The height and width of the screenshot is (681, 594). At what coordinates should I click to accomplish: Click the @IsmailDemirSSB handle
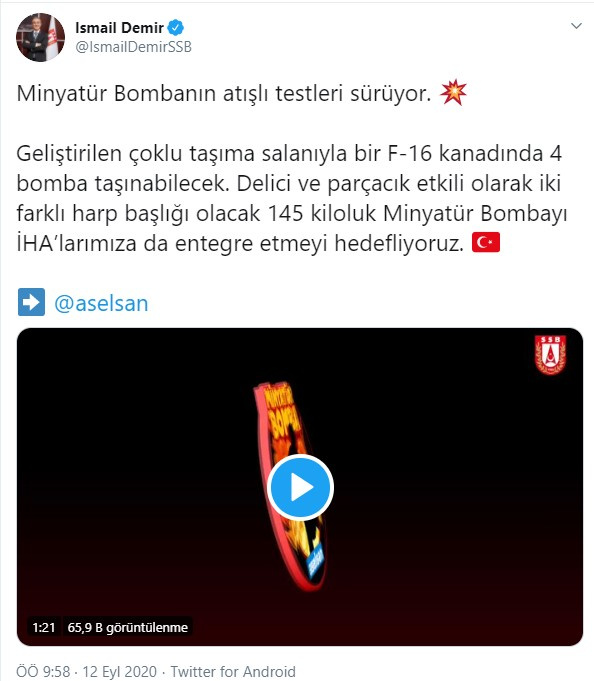(133, 47)
